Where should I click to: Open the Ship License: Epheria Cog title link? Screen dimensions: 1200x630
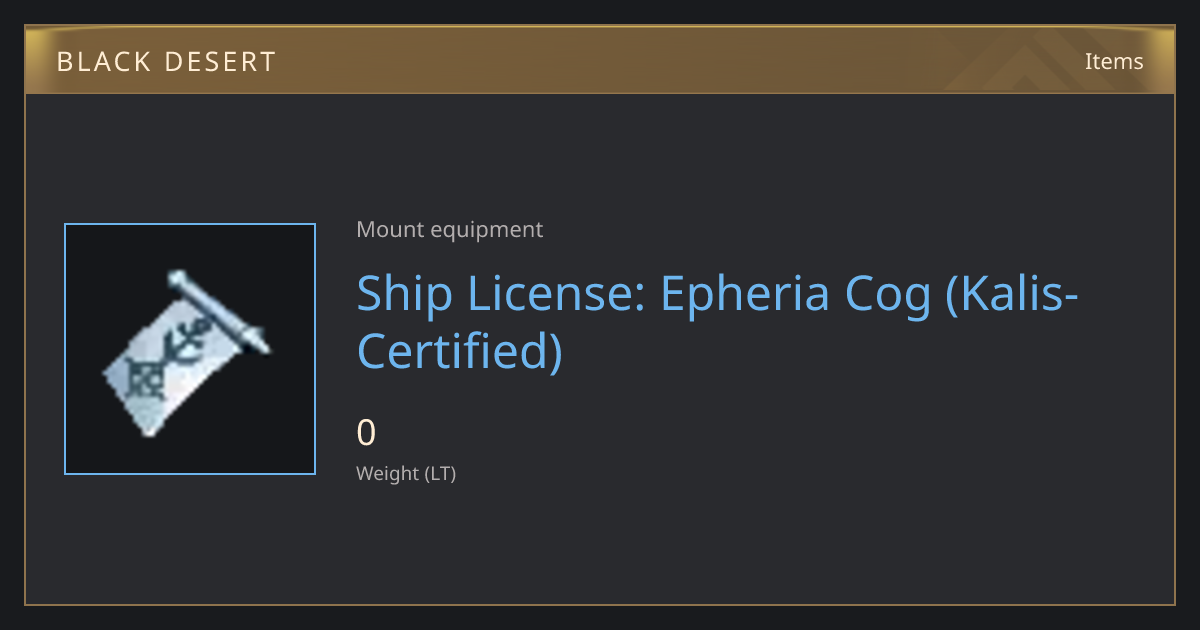(718, 322)
